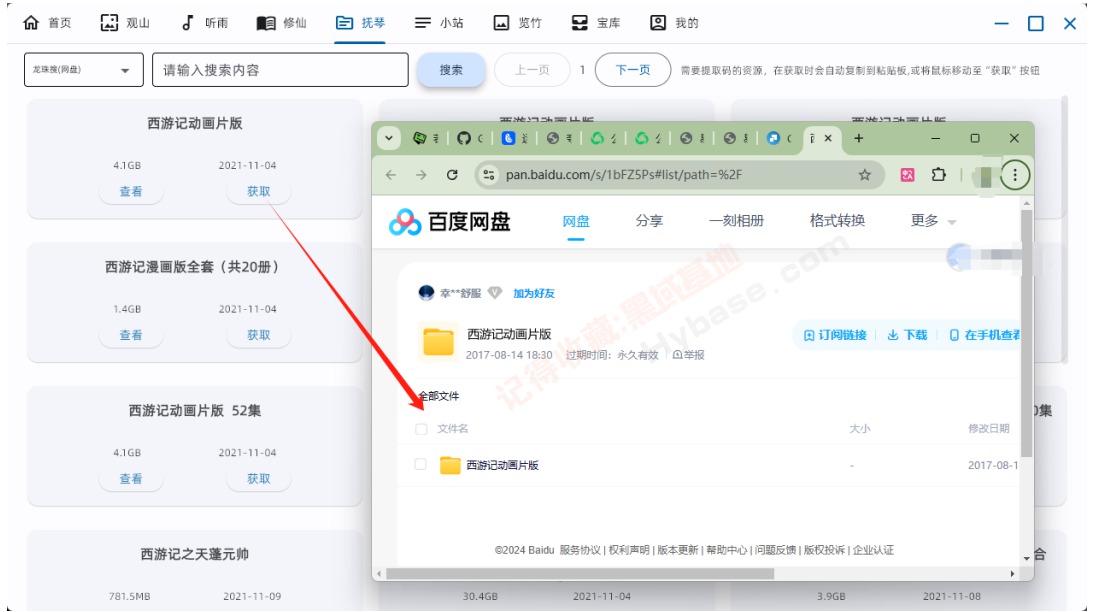Open the 一刻相册 tab
Screen dimensions: 1094x612
pos(736,221)
